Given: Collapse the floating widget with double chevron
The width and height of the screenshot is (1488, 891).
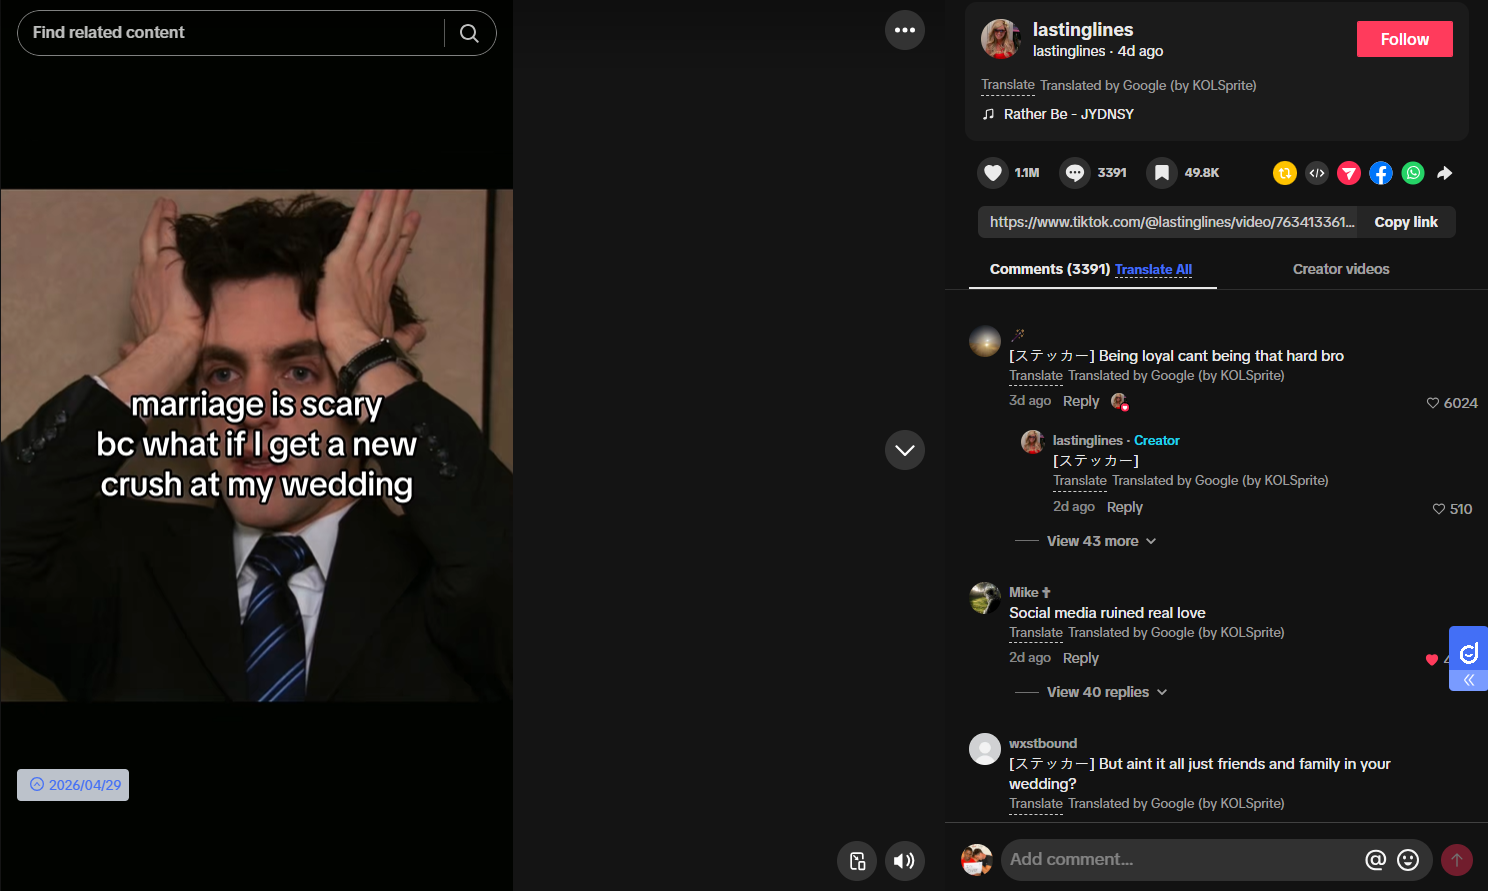Looking at the screenshot, I should tap(1468, 680).
